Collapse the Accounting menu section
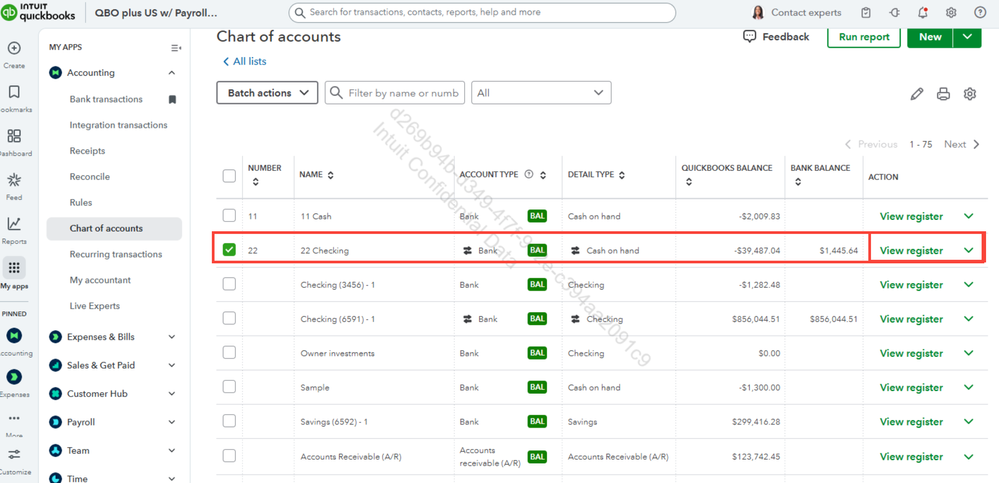Image resolution: width=999 pixels, height=483 pixels. point(171,73)
